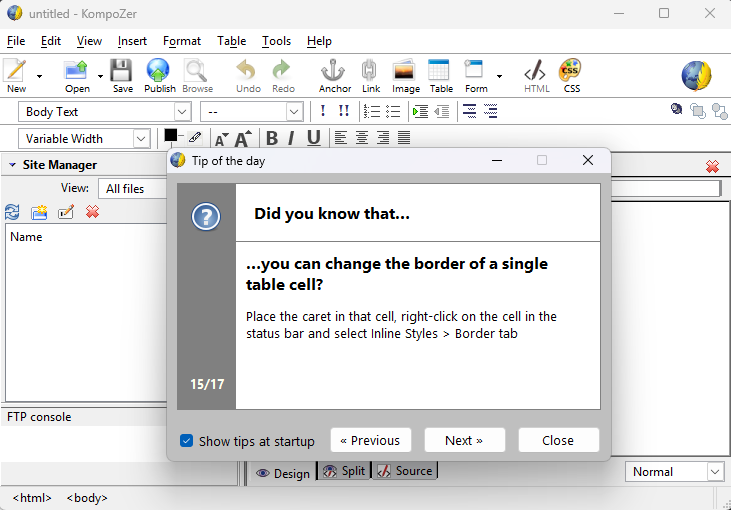Click the black text color swatch
Screen dimensions: 731x510
170,134
